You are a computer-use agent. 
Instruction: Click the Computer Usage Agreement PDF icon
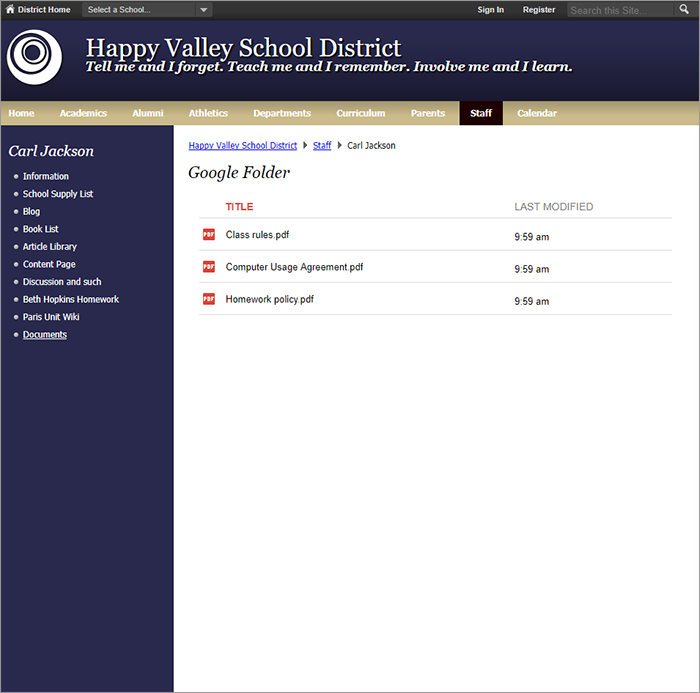point(209,267)
